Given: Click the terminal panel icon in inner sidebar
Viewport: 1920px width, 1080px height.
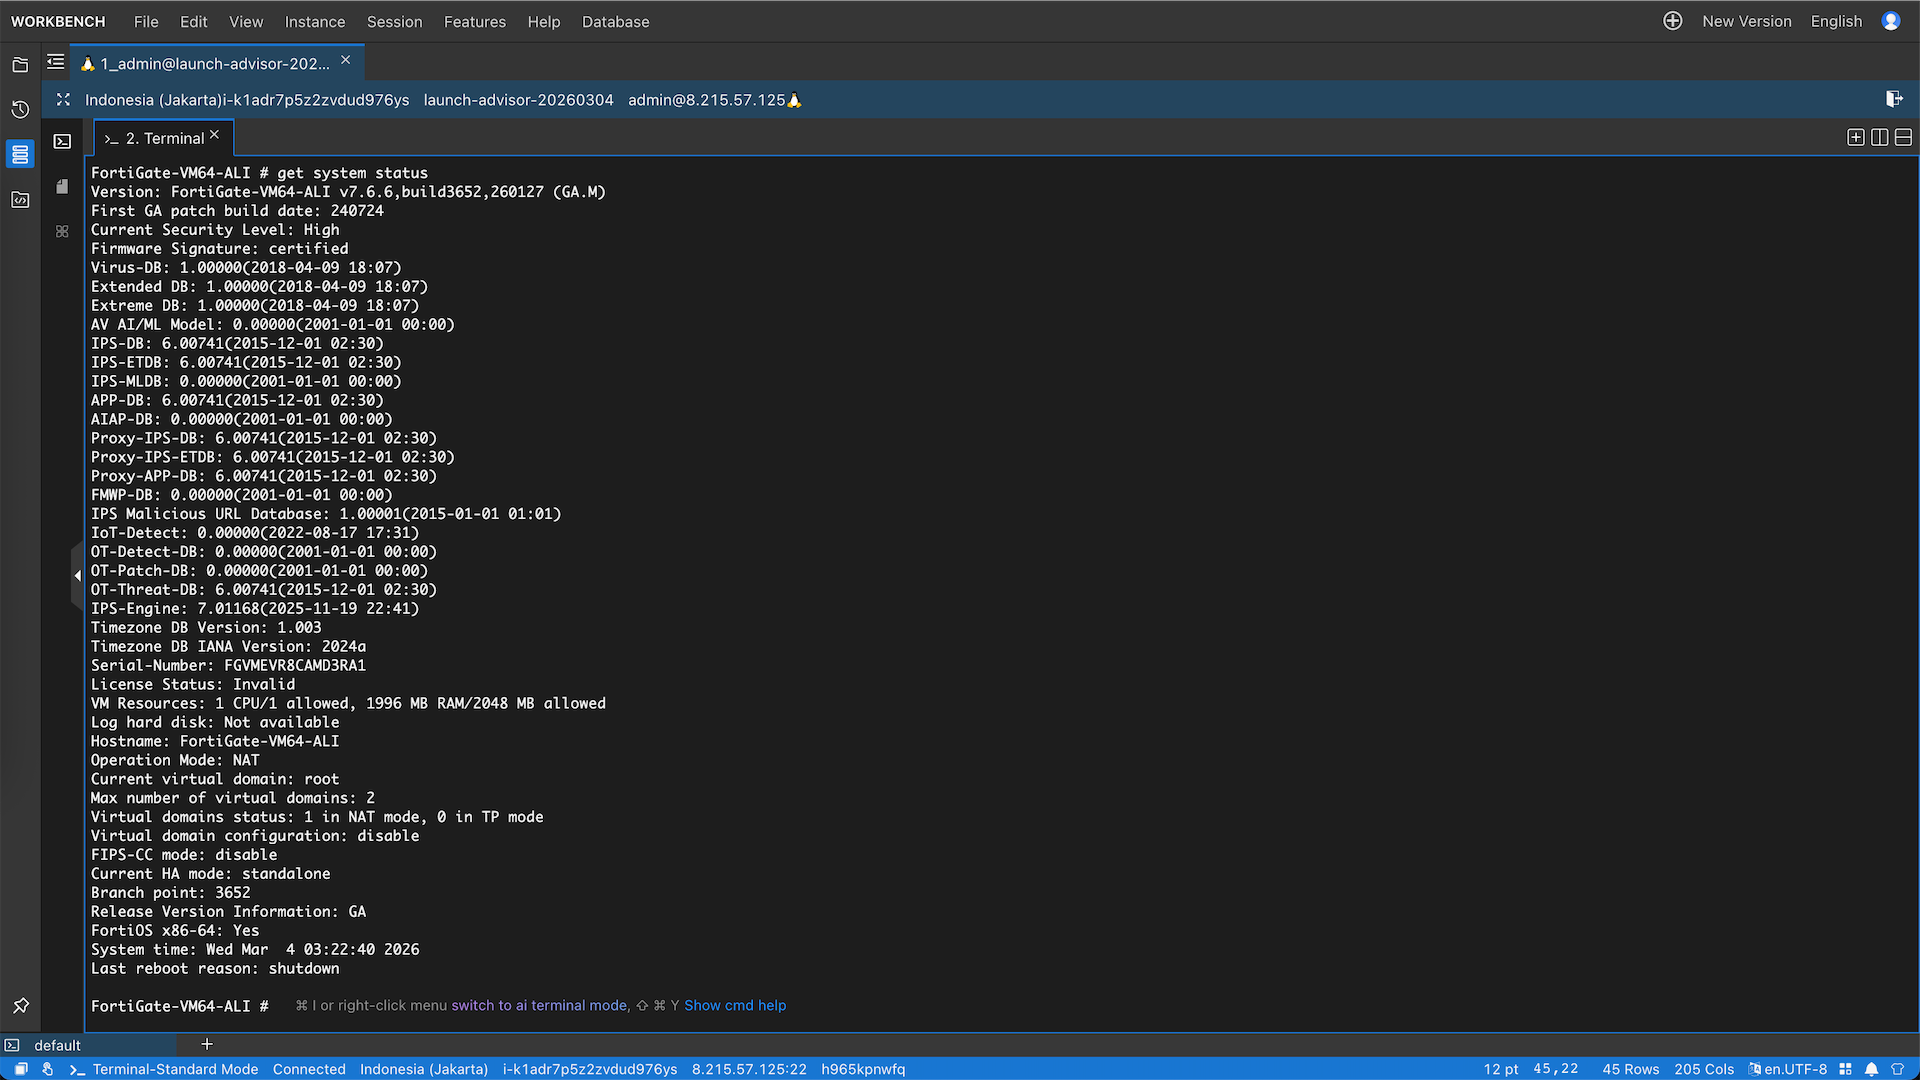Looking at the screenshot, I should pyautogui.click(x=62, y=141).
